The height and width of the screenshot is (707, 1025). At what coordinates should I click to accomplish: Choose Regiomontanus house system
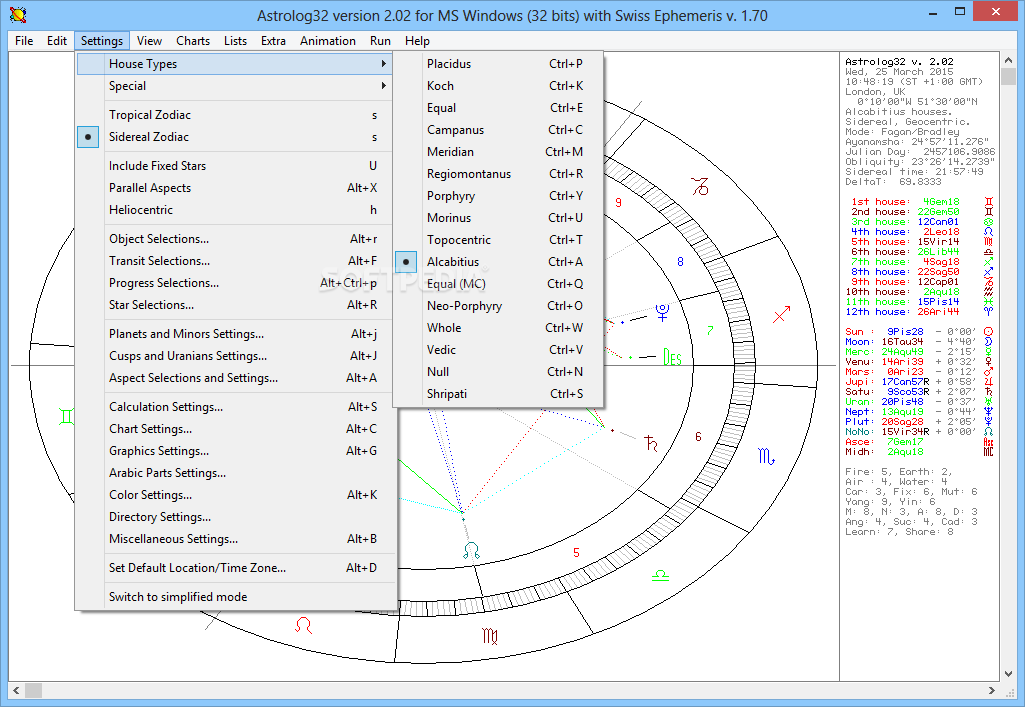tap(498, 174)
